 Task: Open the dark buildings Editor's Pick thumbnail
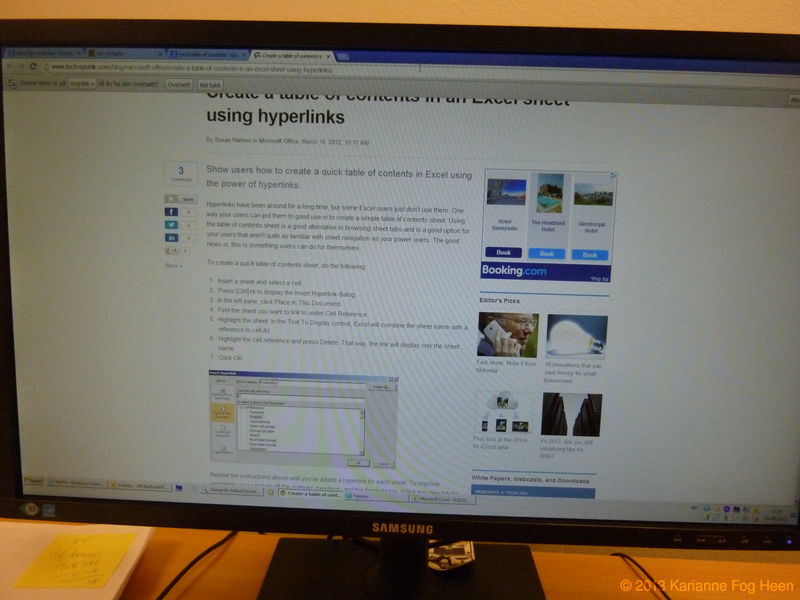(571, 415)
